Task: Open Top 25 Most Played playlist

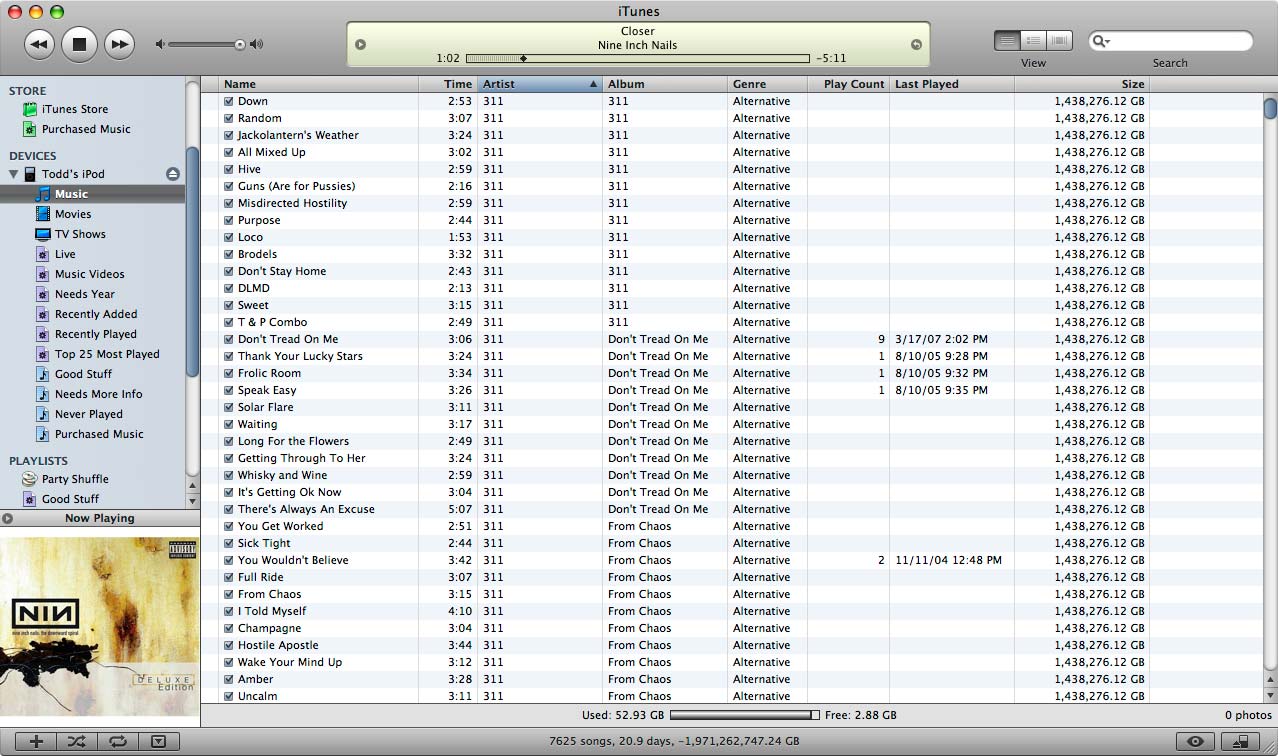Action: pos(107,354)
